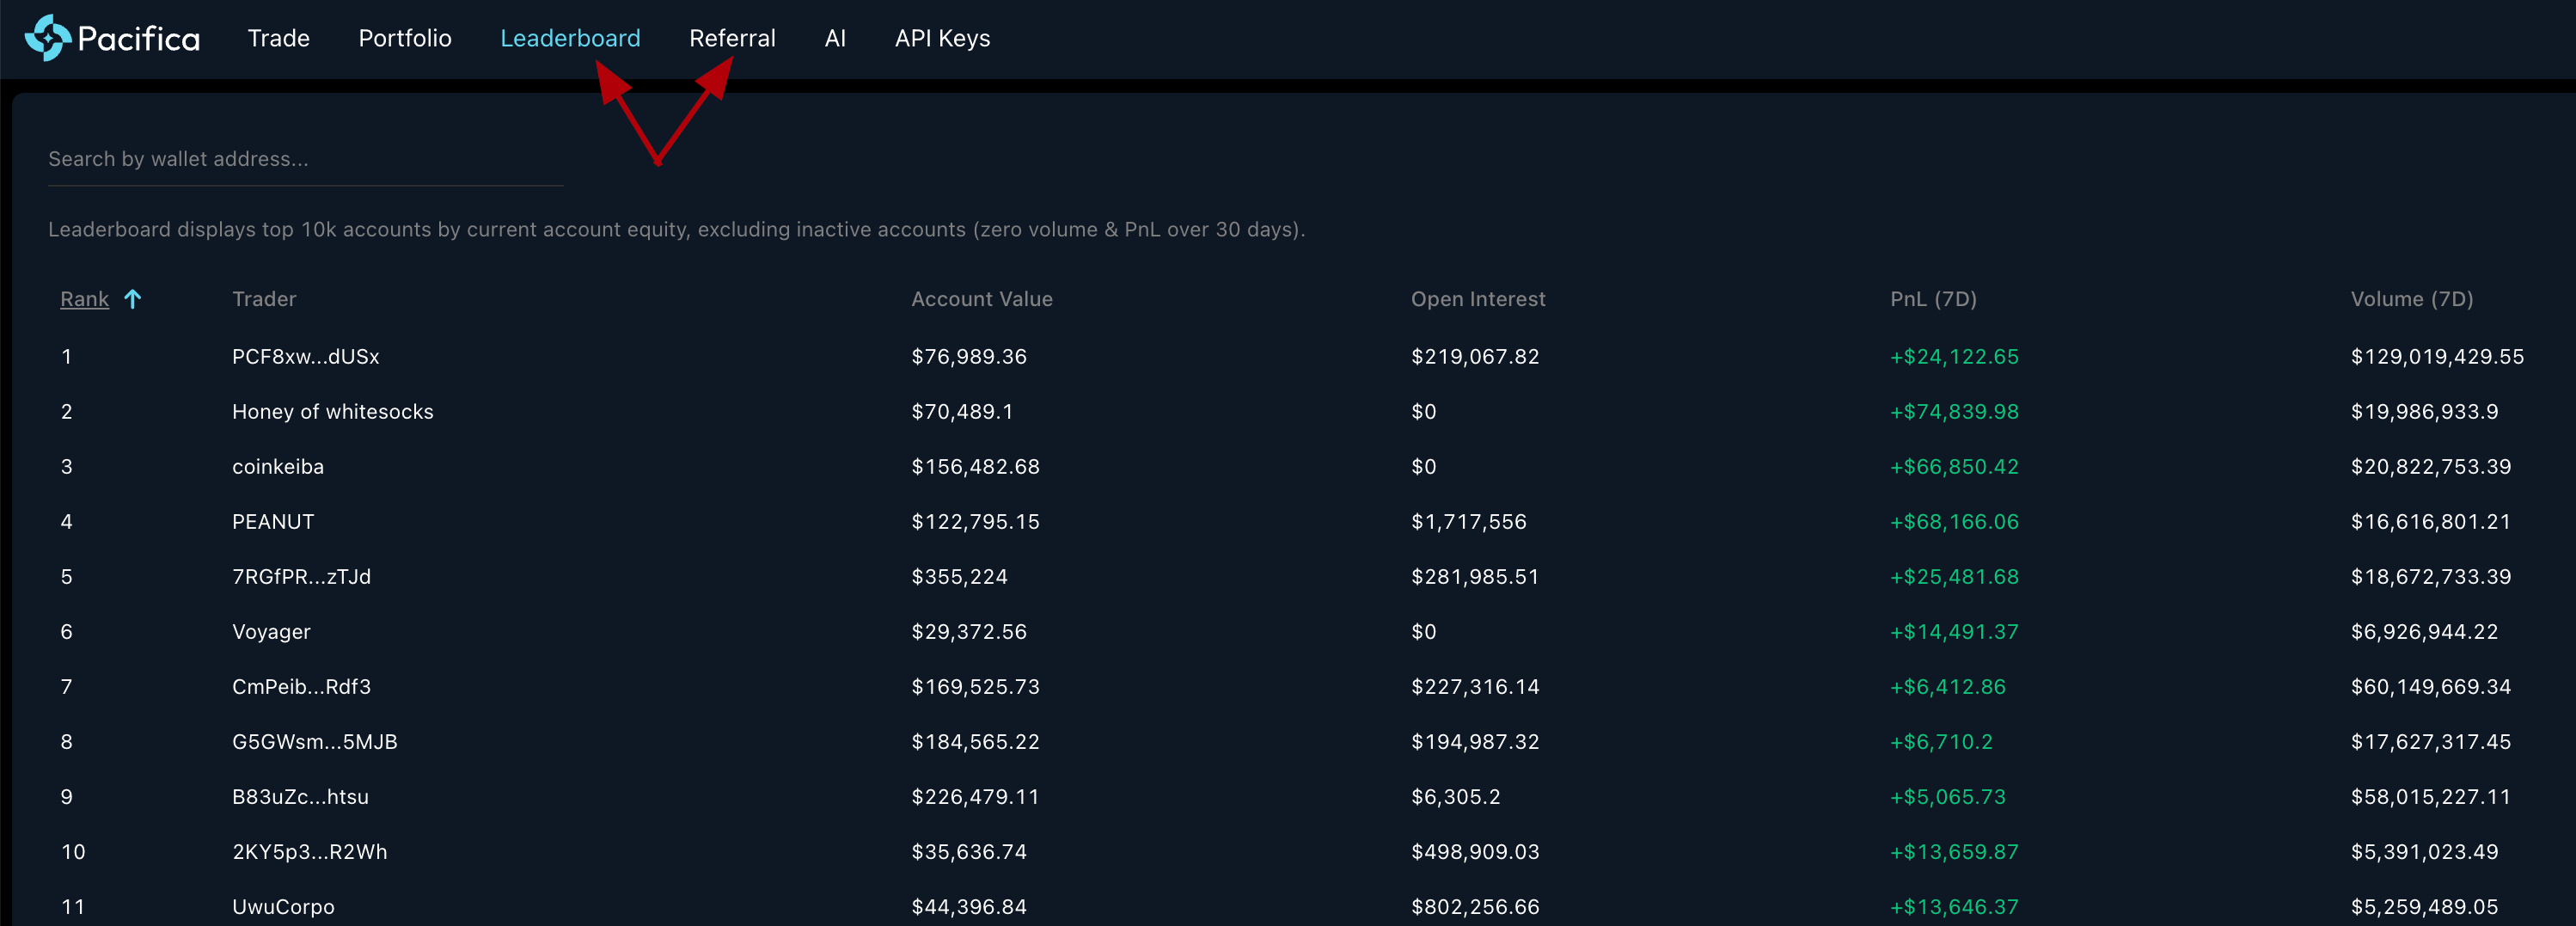Sort by the Rank column header
Screen dimensions: 2576x926
(x=84, y=299)
